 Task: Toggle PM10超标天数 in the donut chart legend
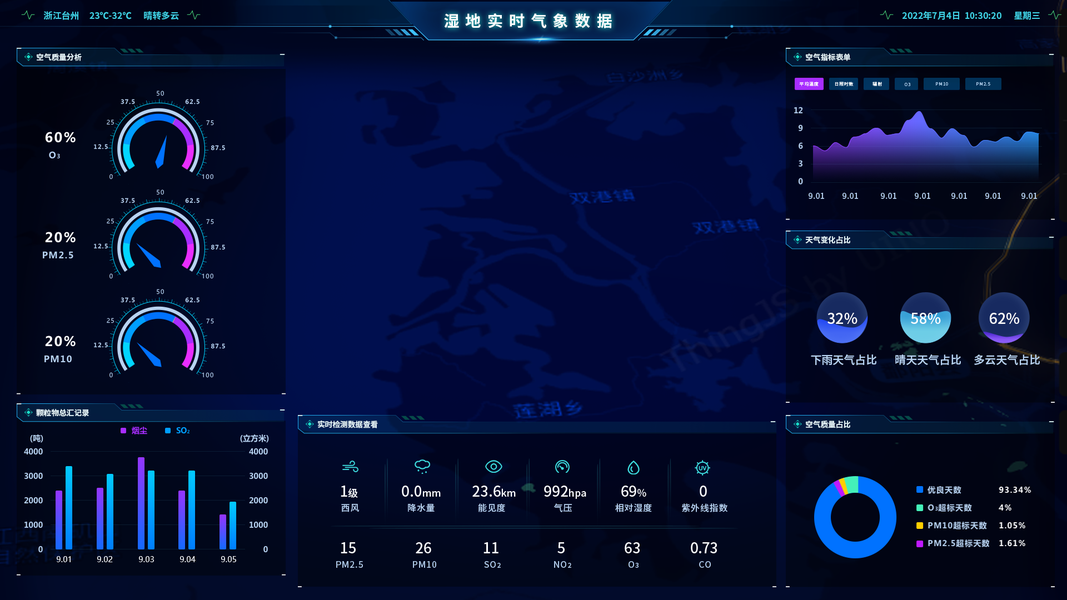pyautogui.click(x=951, y=525)
